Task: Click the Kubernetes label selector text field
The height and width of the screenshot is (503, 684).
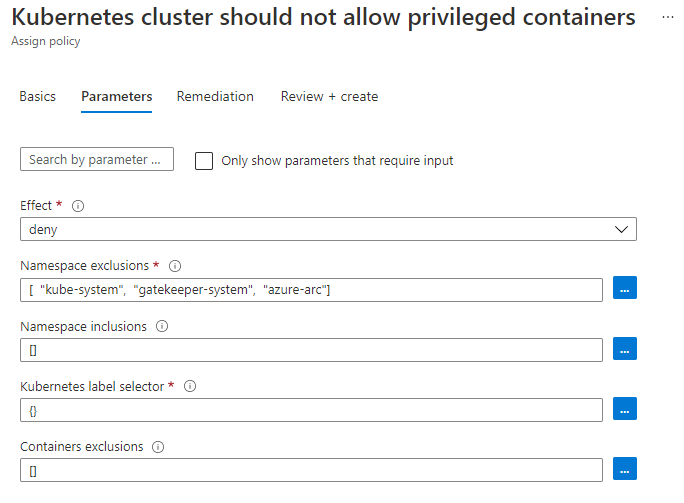Action: 311,409
